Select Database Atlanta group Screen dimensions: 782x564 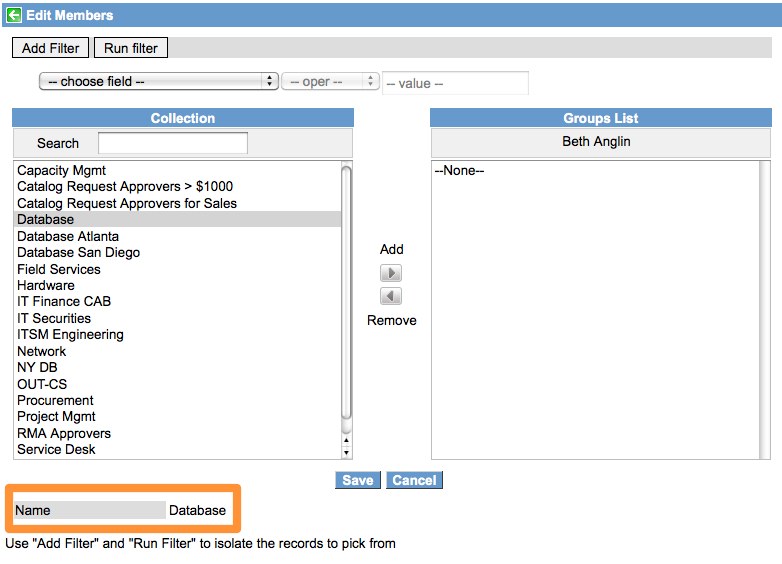[x=68, y=236]
